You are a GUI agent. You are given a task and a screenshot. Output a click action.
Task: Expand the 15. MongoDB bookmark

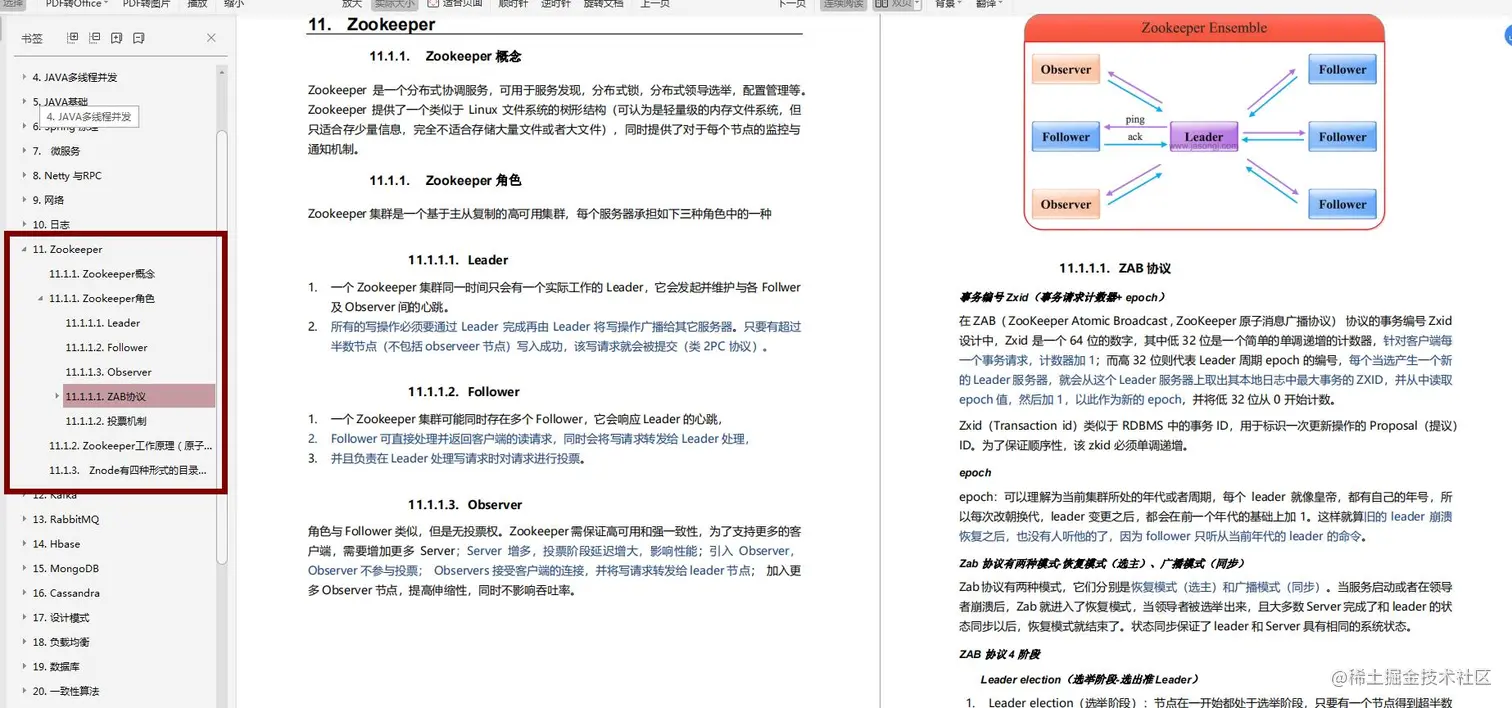coord(24,568)
